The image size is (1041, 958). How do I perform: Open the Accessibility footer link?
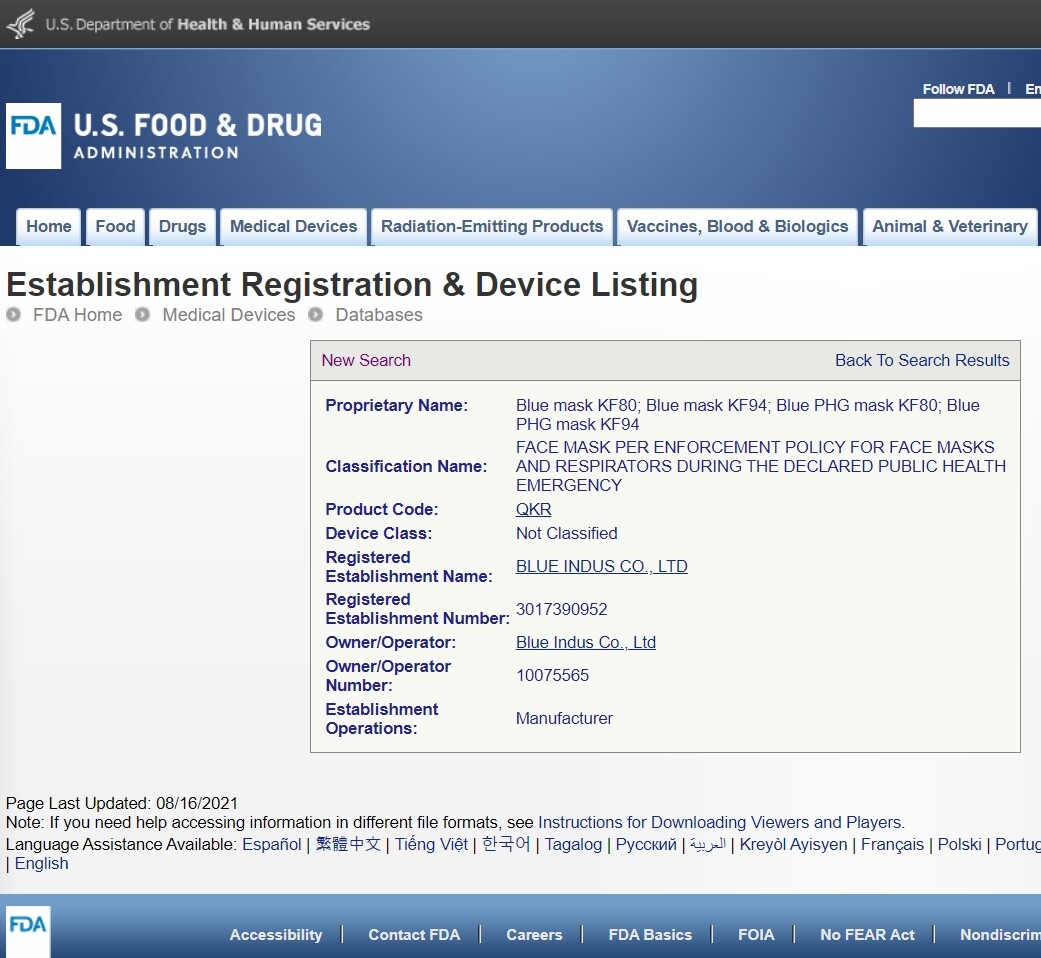pyautogui.click(x=276, y=935)
